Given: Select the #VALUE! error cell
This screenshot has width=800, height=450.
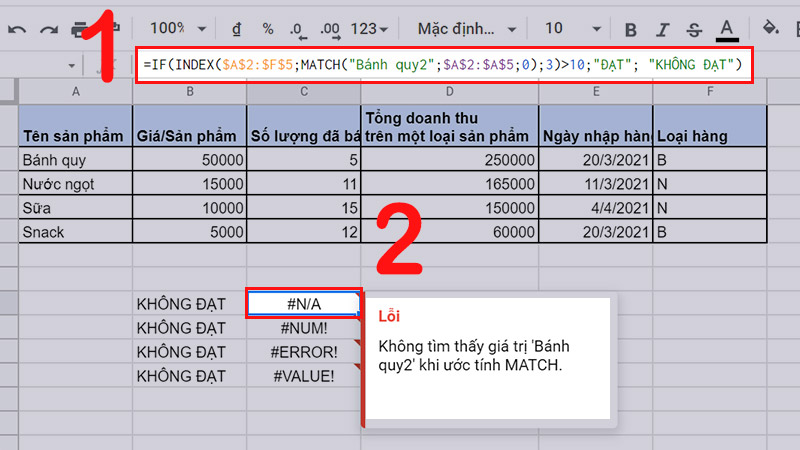Looking at the screenshot, I should [x=303, y=376].
